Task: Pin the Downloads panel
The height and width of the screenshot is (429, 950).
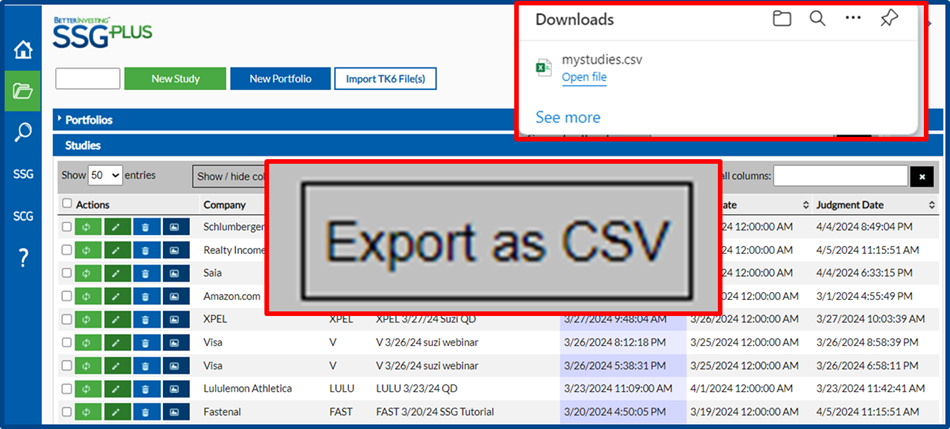Action: tap(889, 19)
